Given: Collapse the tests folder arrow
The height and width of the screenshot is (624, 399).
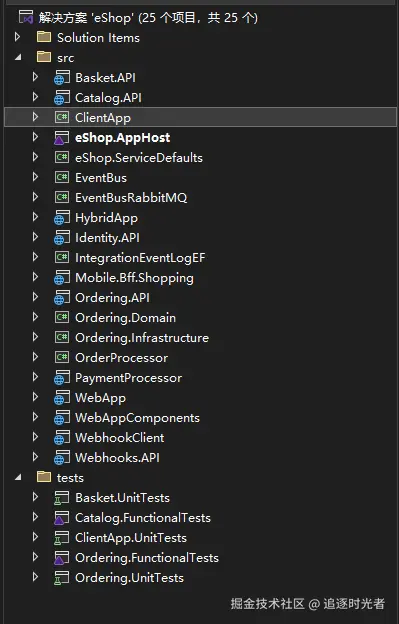Looking at the screenshot, I should (18, 477).
